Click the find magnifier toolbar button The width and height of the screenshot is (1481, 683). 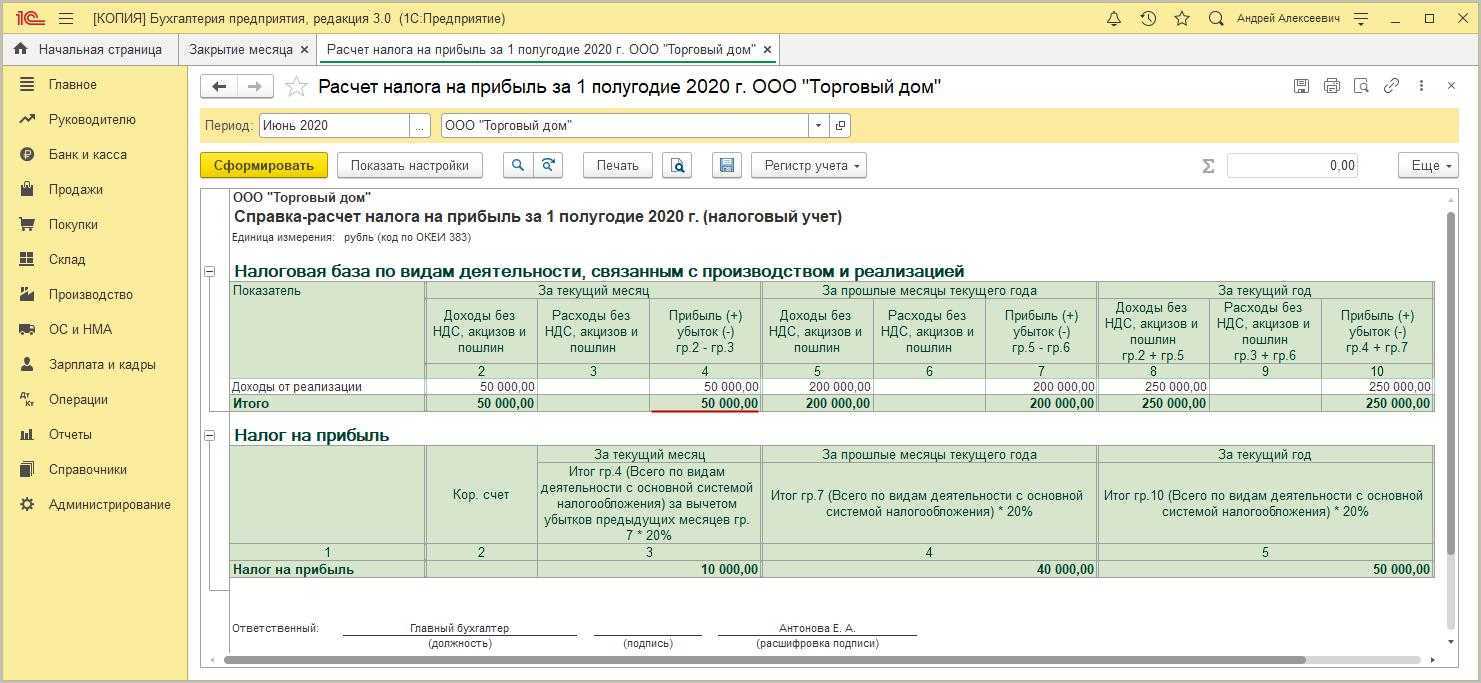pyautogui.click(x=518, y=165)
